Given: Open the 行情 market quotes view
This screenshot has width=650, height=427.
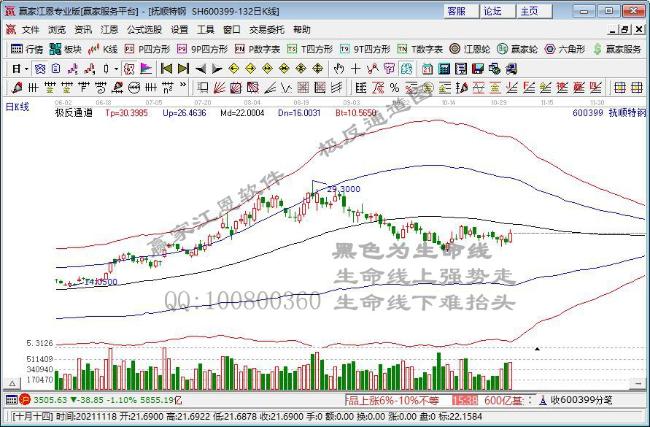Looking at the screenshot, I should 27,49.
